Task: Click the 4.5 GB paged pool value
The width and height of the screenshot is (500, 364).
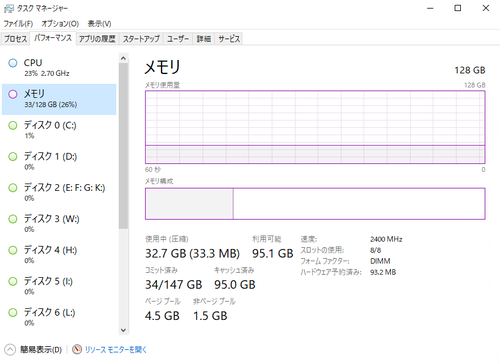Action: (162, 316)
